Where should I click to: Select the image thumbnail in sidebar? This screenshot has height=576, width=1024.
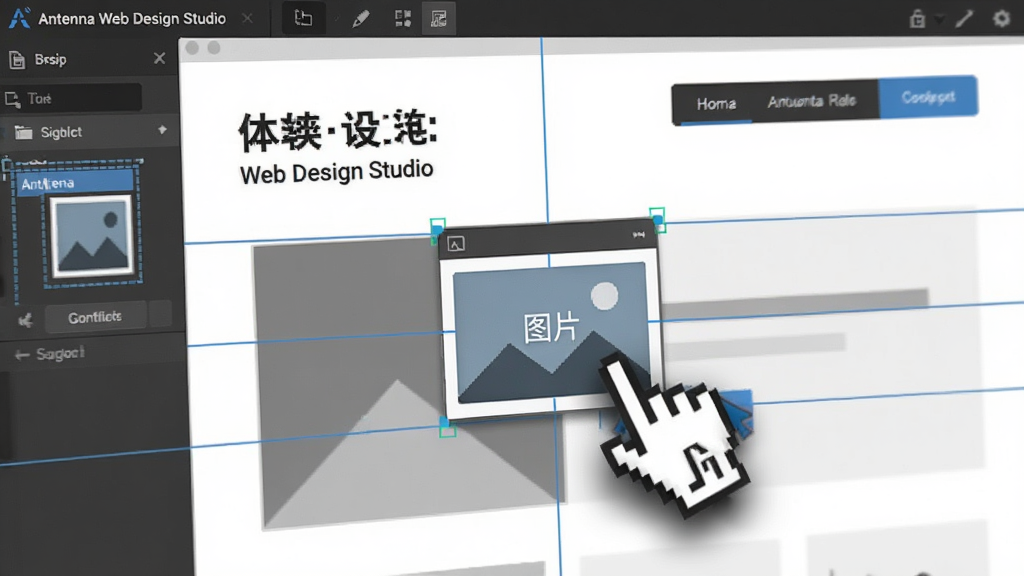pos(92,236)
